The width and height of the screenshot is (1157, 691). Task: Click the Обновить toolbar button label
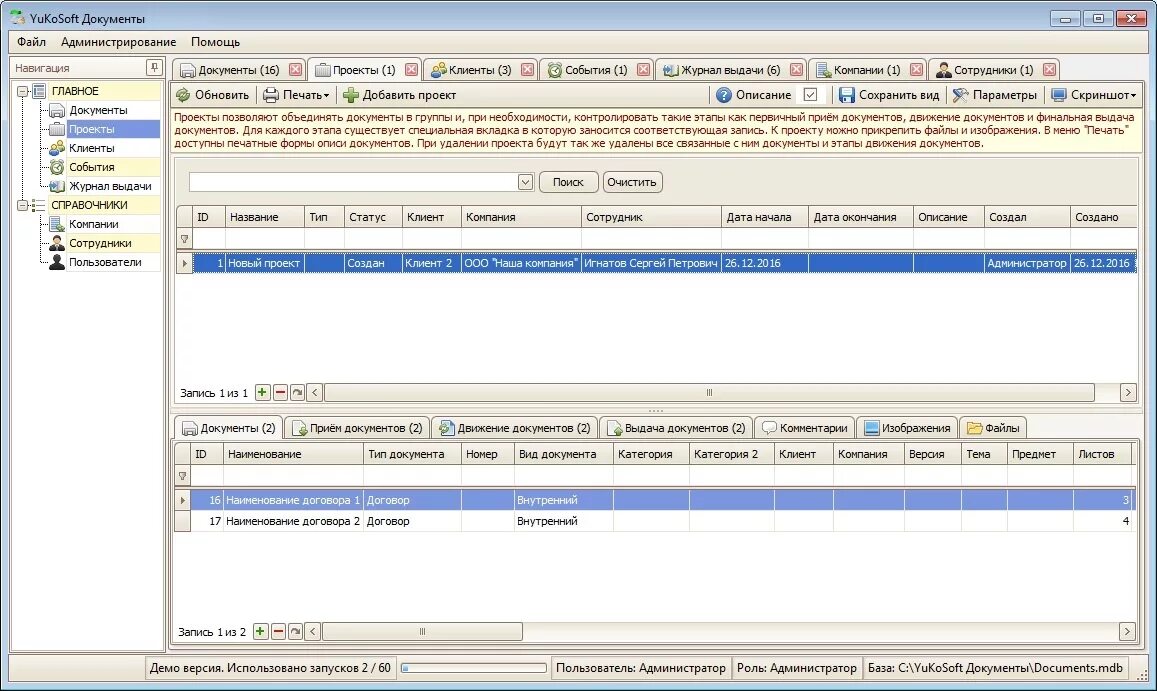tap(221, 94)
